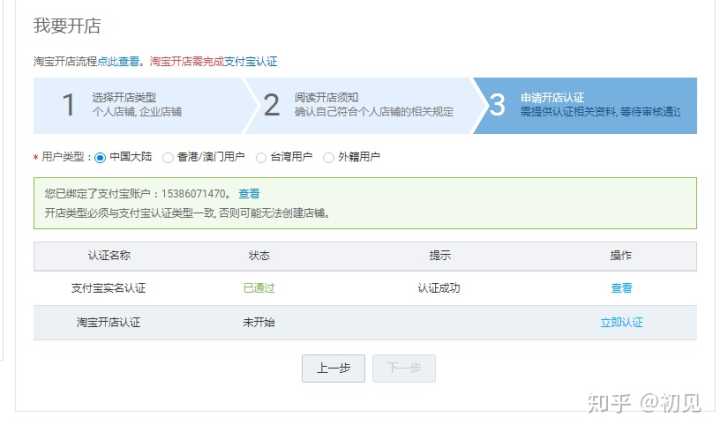Click the 支付宝实名认证 cell

(x=108, y=288)
